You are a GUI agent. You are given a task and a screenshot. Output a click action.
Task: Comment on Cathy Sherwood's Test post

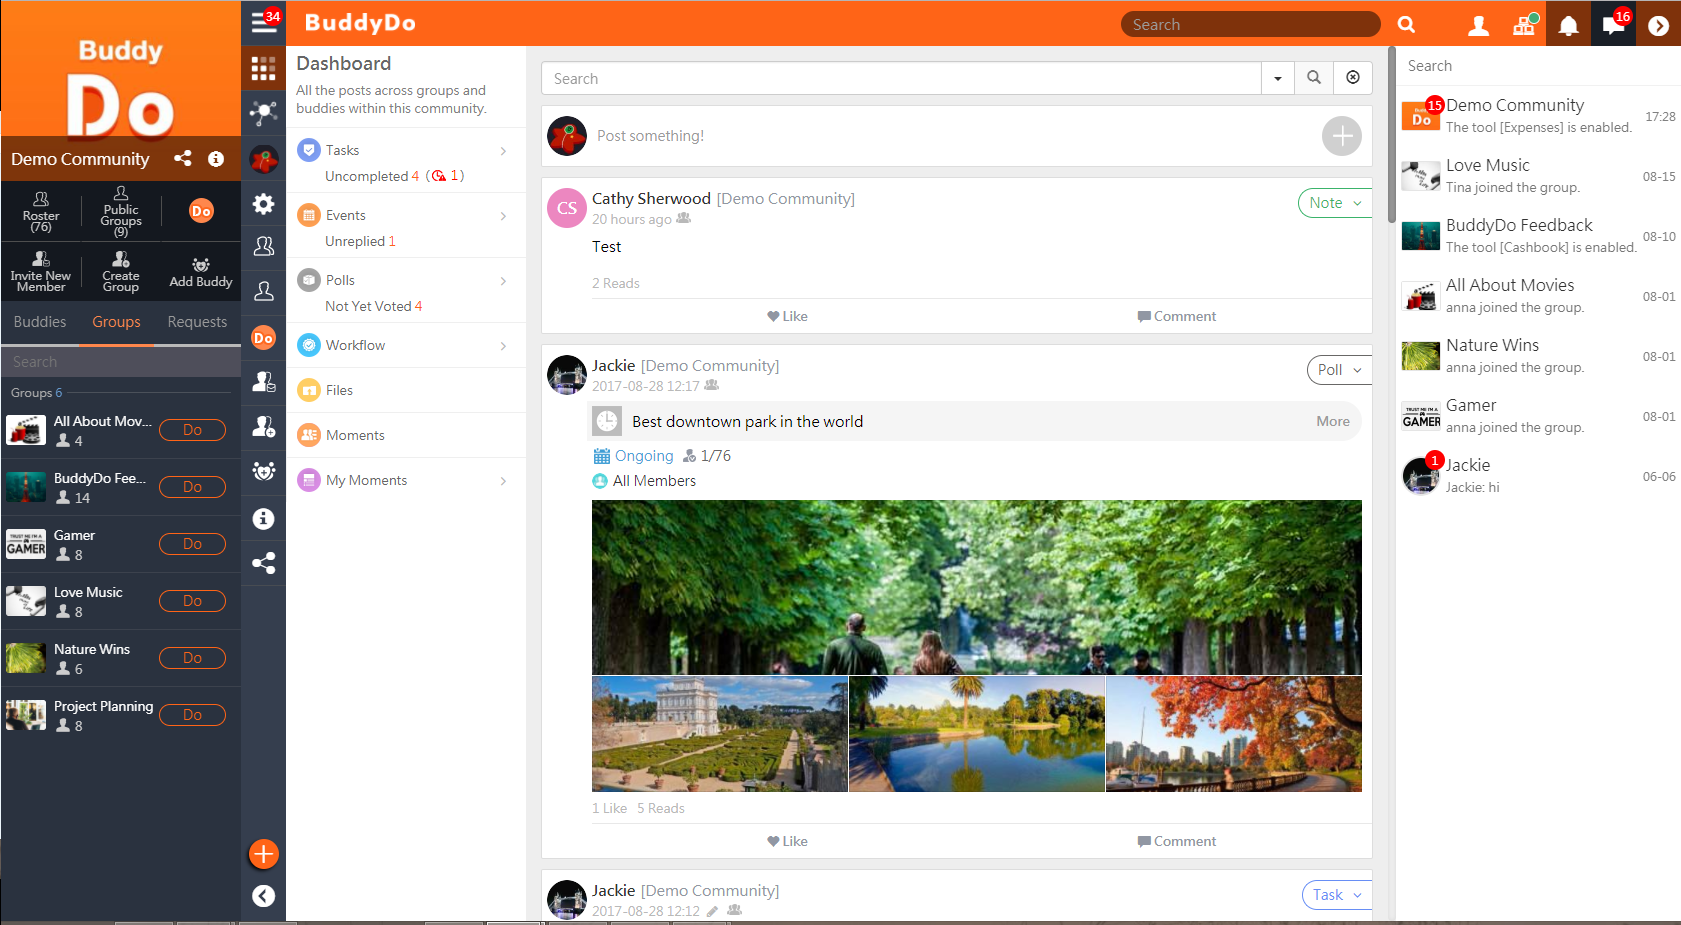pos(1177,316)
